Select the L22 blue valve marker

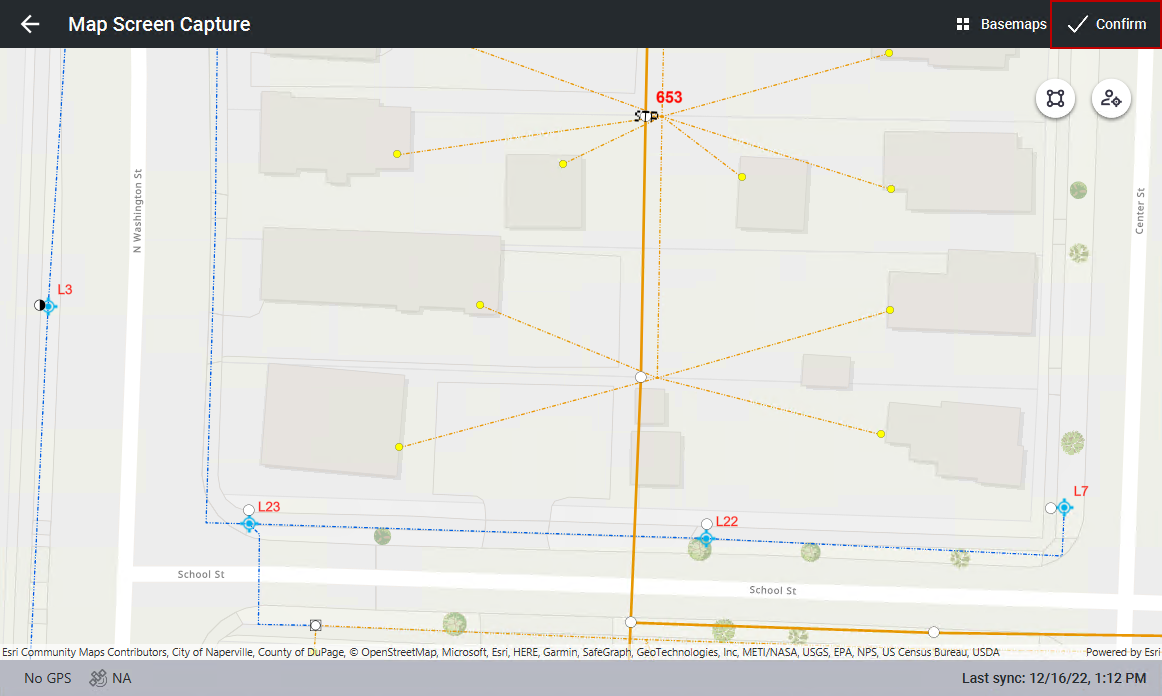coord(706,538)
